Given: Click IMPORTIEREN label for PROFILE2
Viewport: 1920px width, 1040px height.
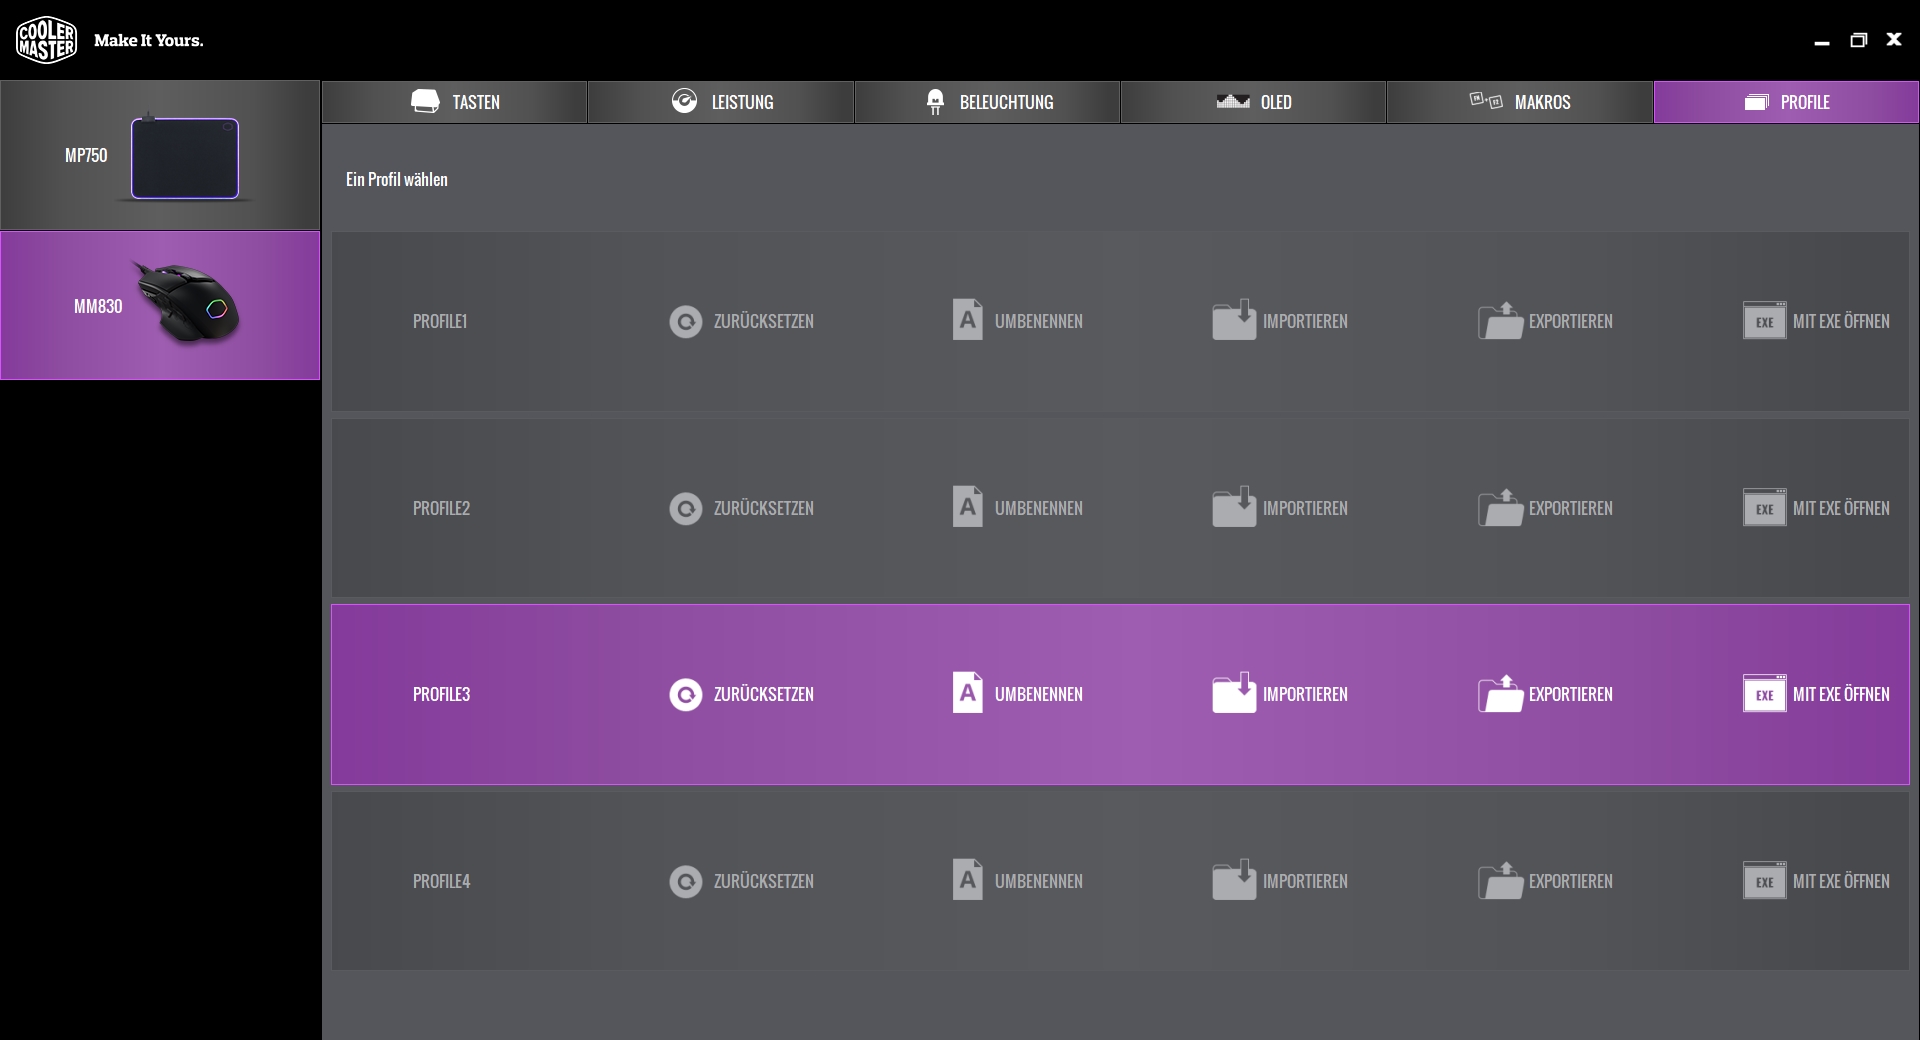Looking at the screenshot, I should (x=1305, y=508).
